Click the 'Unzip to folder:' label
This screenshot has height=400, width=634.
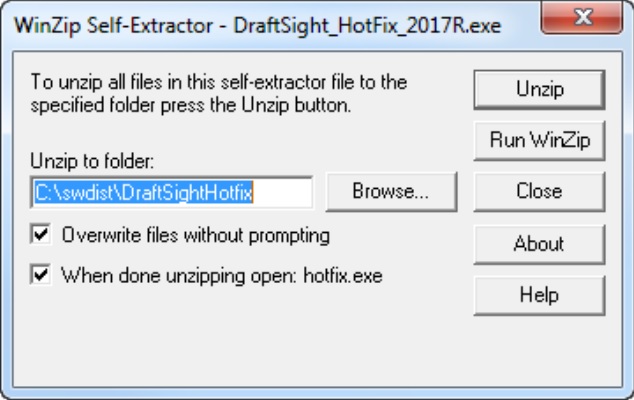tap(92, 161)
